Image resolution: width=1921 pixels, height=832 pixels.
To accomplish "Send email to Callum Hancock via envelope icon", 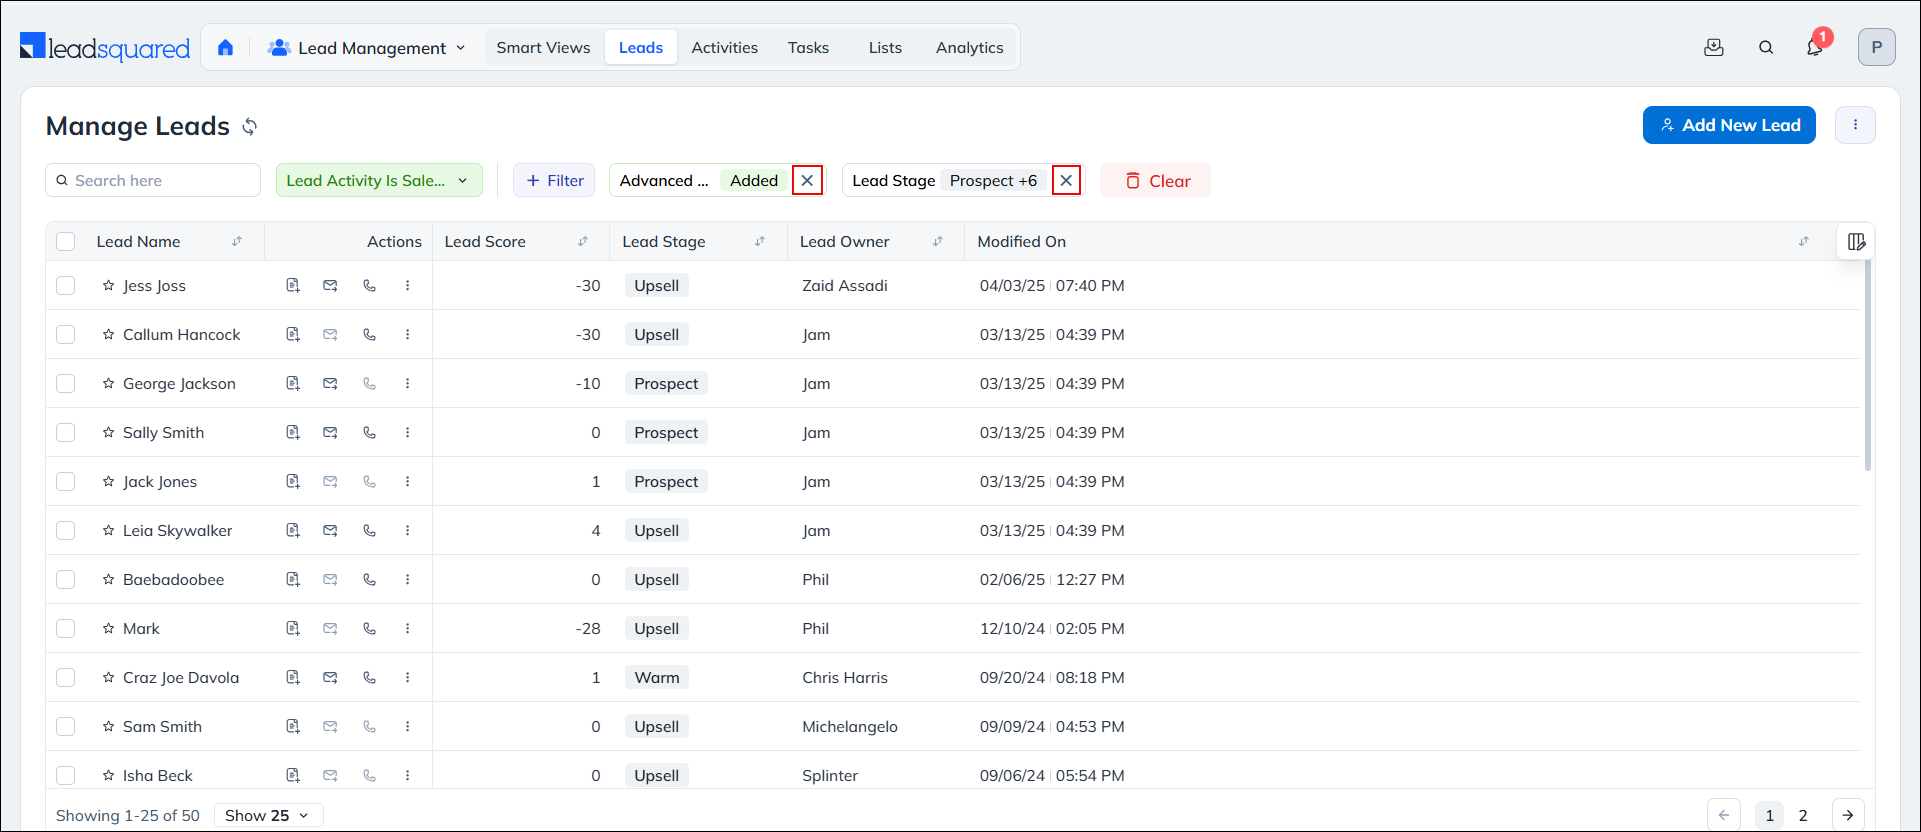I will pyautogui.click(x=330, y=335).
